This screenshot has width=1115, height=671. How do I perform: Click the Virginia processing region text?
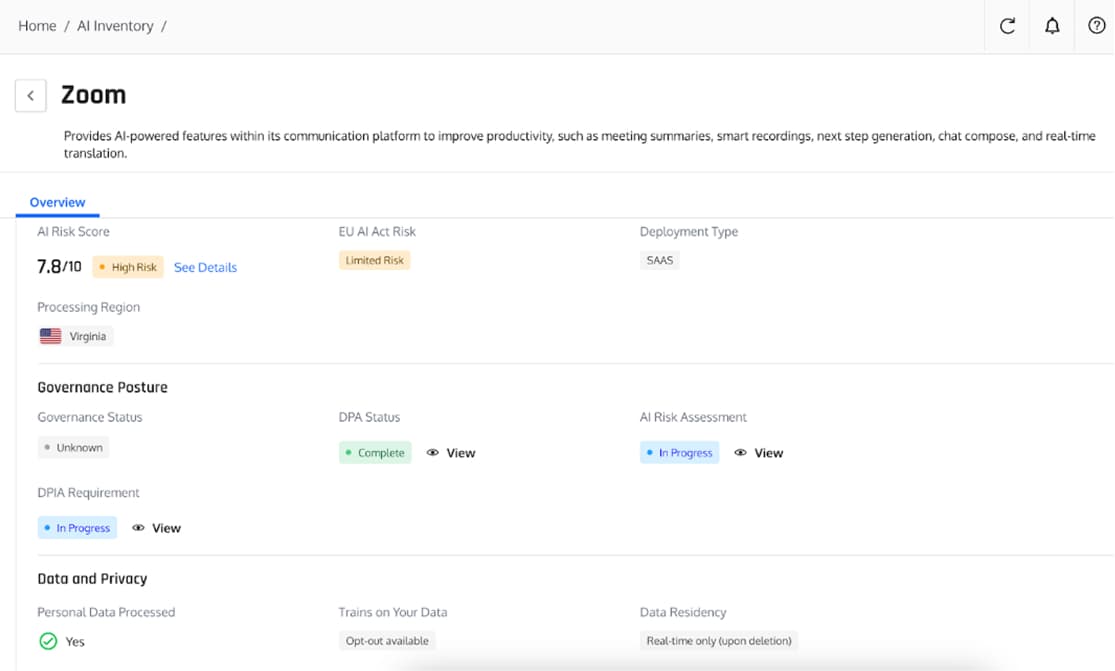[88, 336]
